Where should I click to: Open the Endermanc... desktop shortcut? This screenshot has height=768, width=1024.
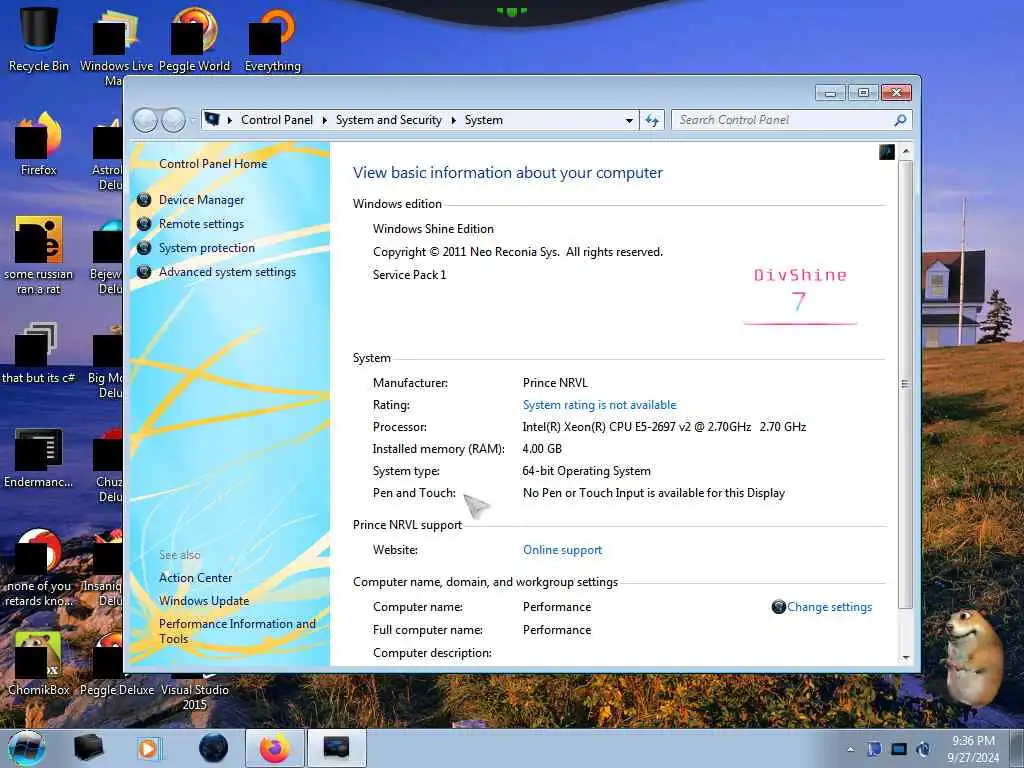[x=38, y=457]
